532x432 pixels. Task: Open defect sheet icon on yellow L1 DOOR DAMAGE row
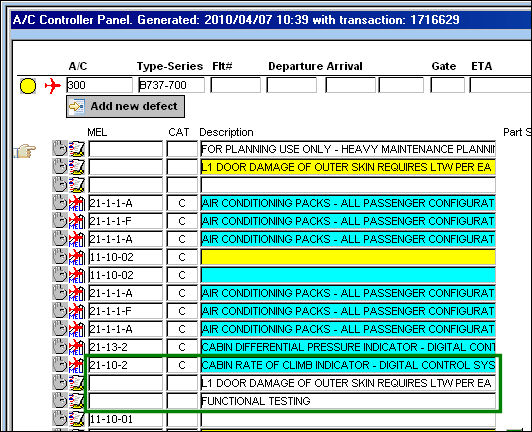(x=77, y=167)
